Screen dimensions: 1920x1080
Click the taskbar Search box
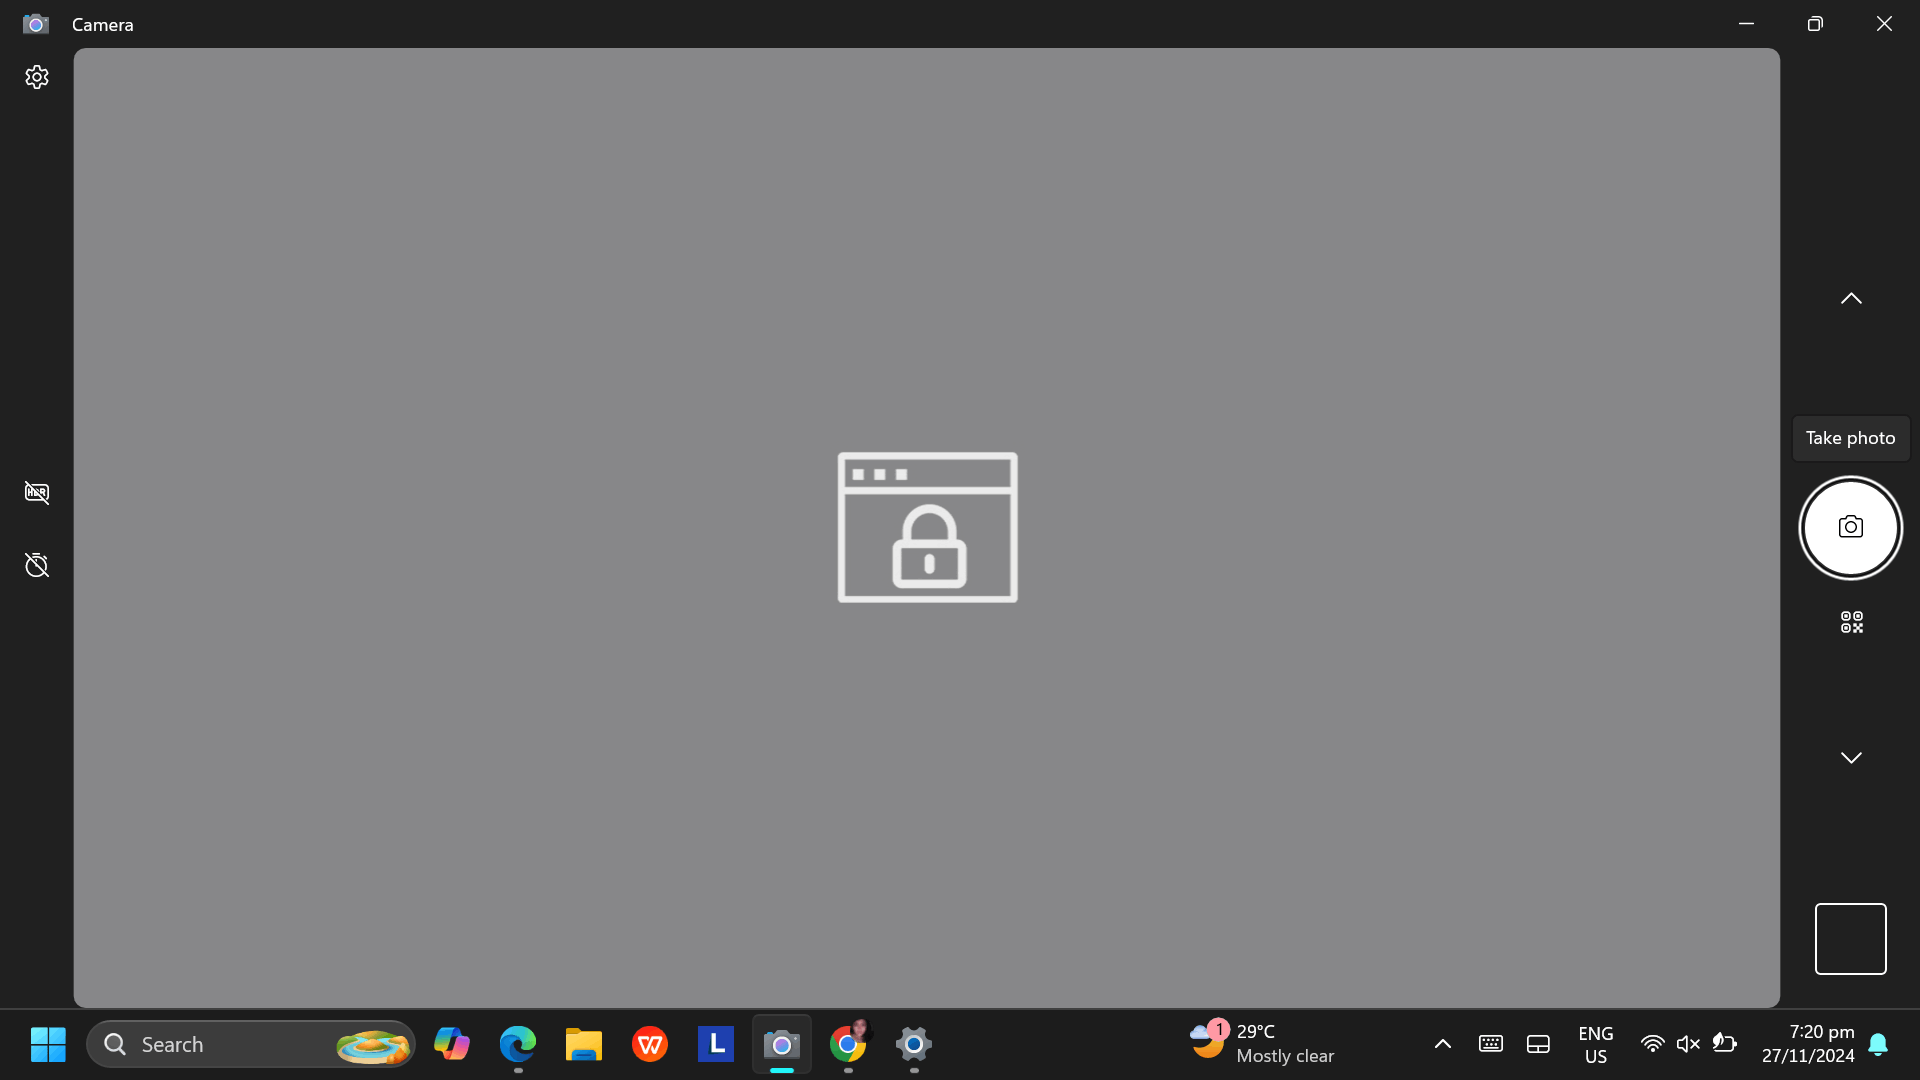pos(251,1044)
